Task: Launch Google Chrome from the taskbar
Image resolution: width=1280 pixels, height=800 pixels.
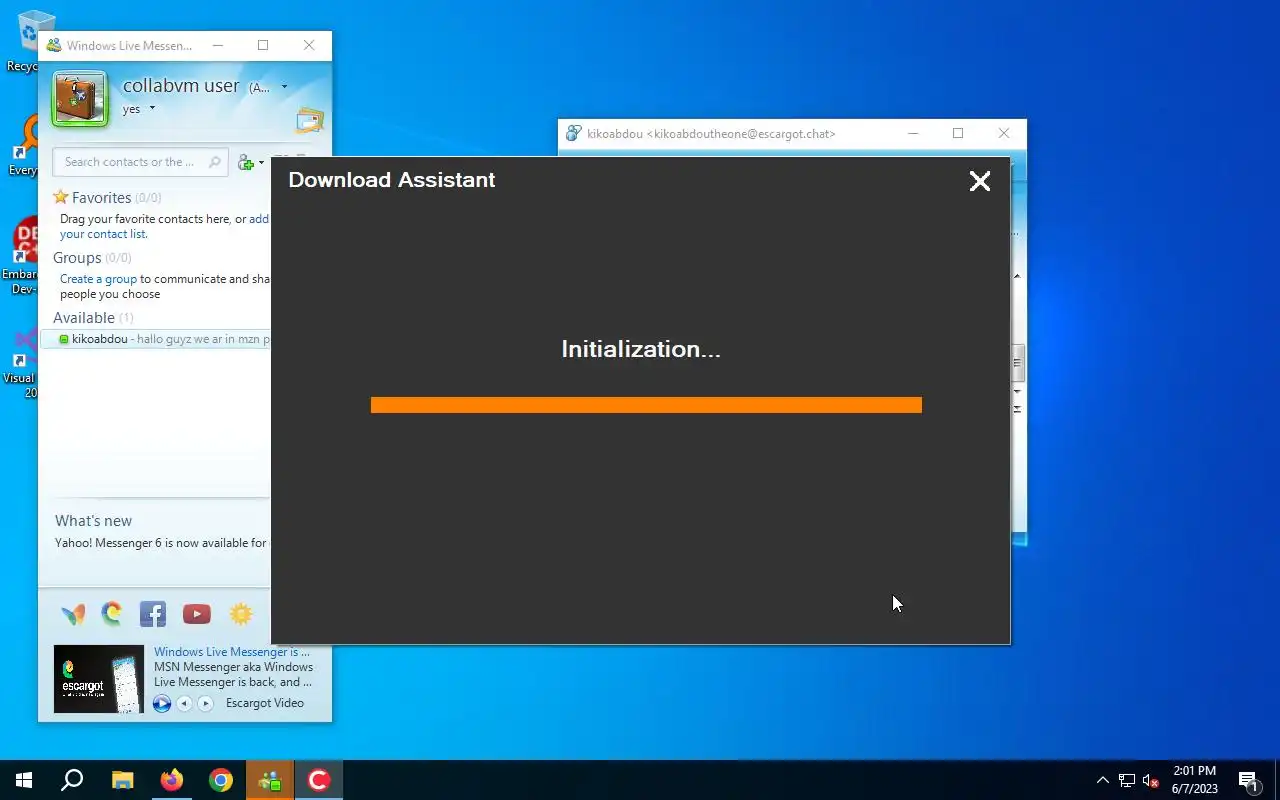Action: [x=220, y=780]
